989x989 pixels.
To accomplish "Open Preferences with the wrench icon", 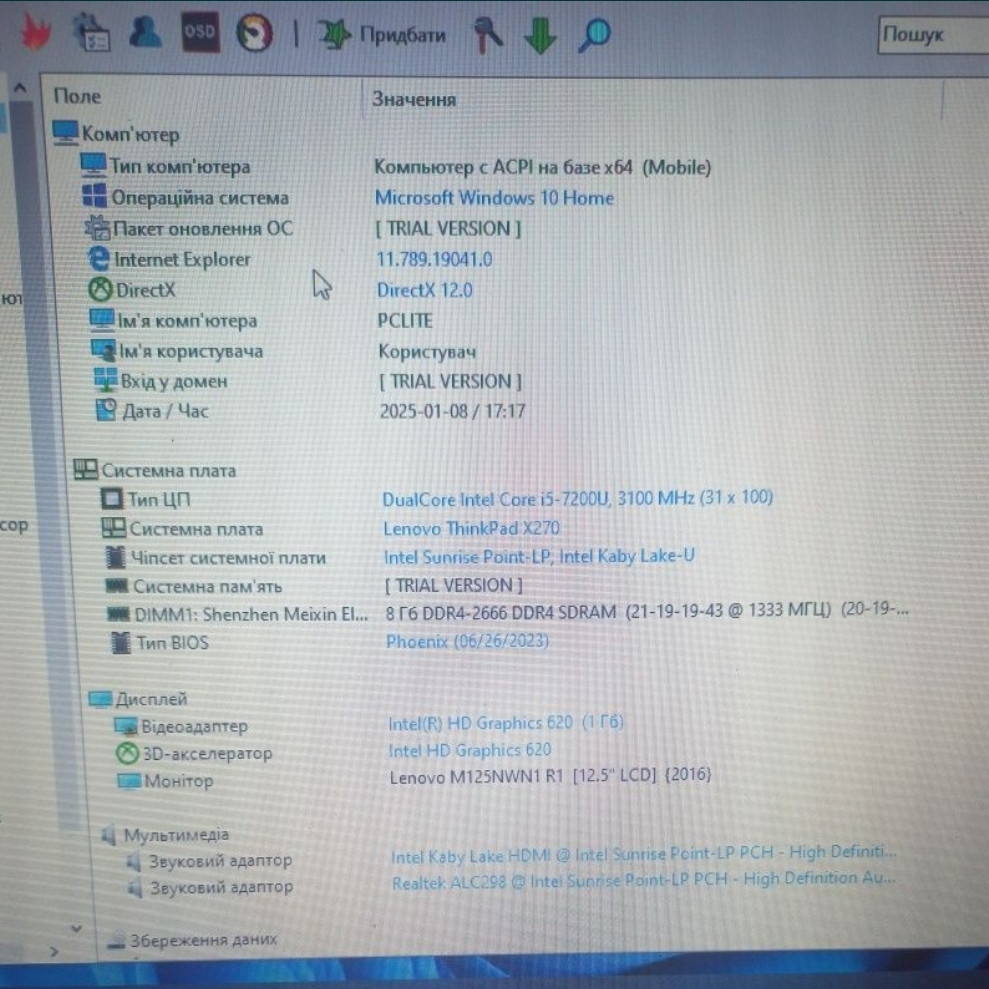I will pos(489,34).
